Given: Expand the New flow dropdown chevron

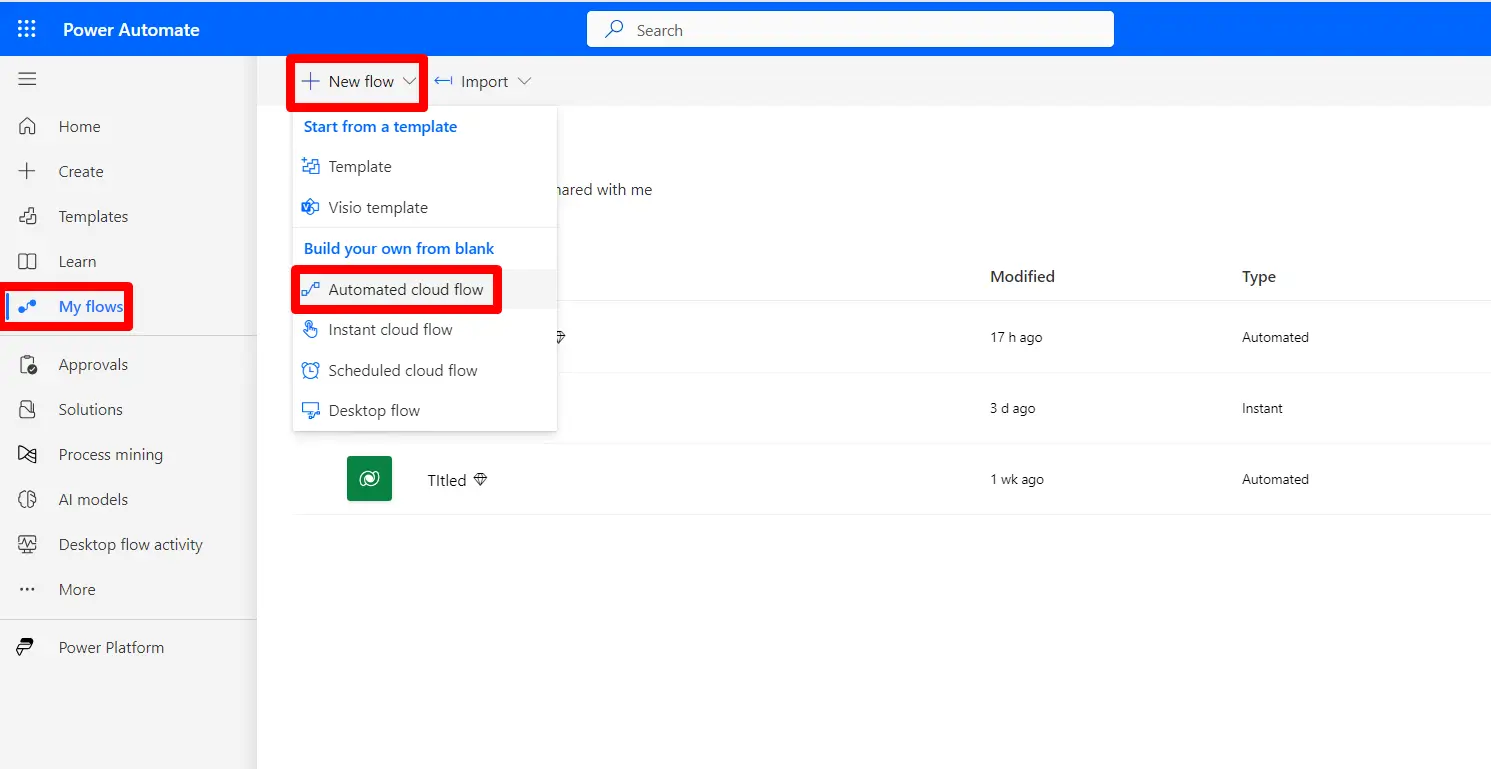Looking at the screenshot, I should tap(410, 81).
